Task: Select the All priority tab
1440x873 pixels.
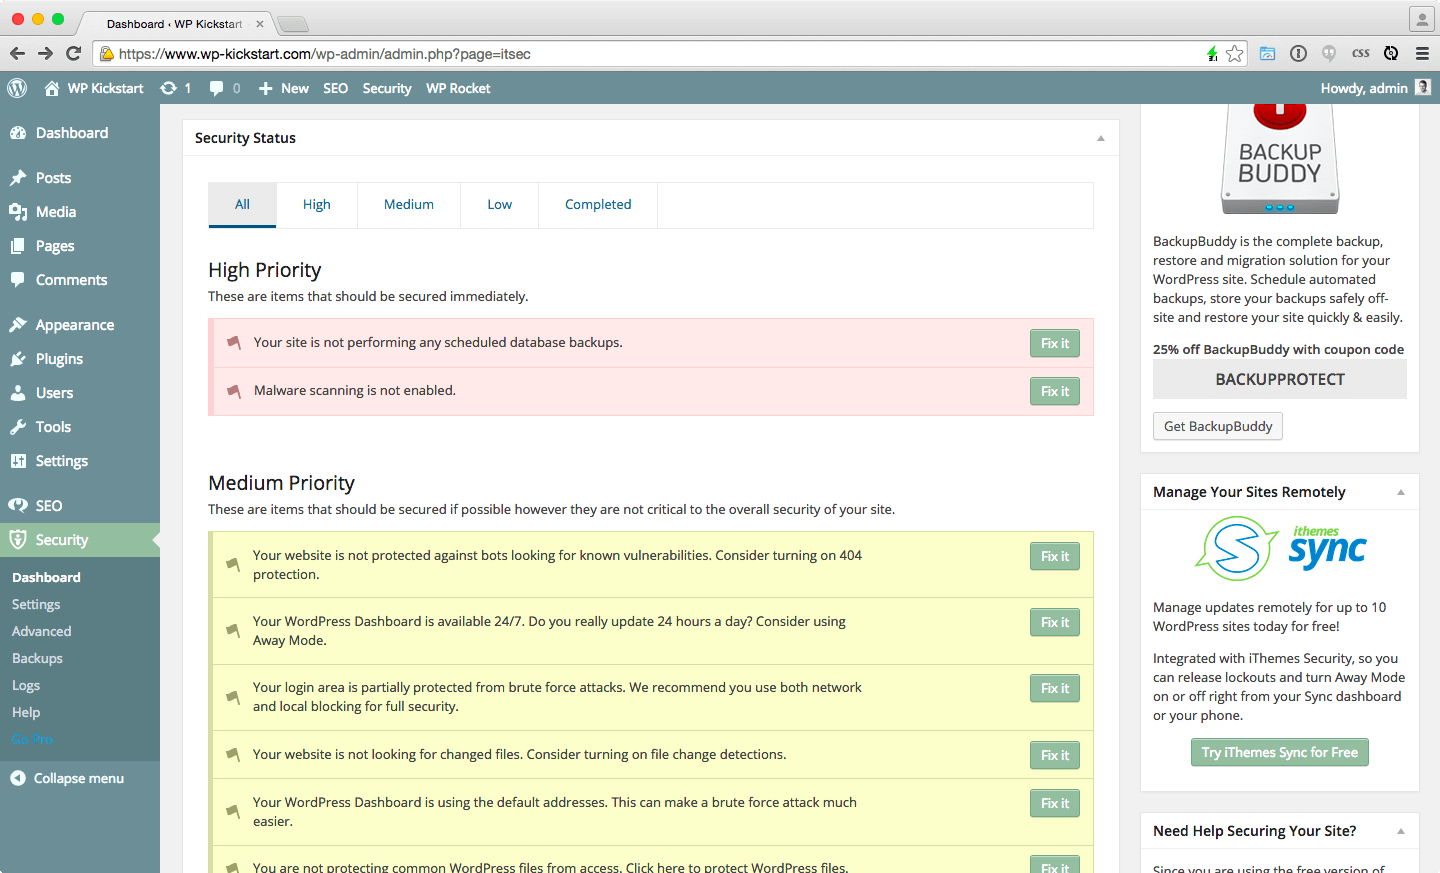Action: pos(242,204)
